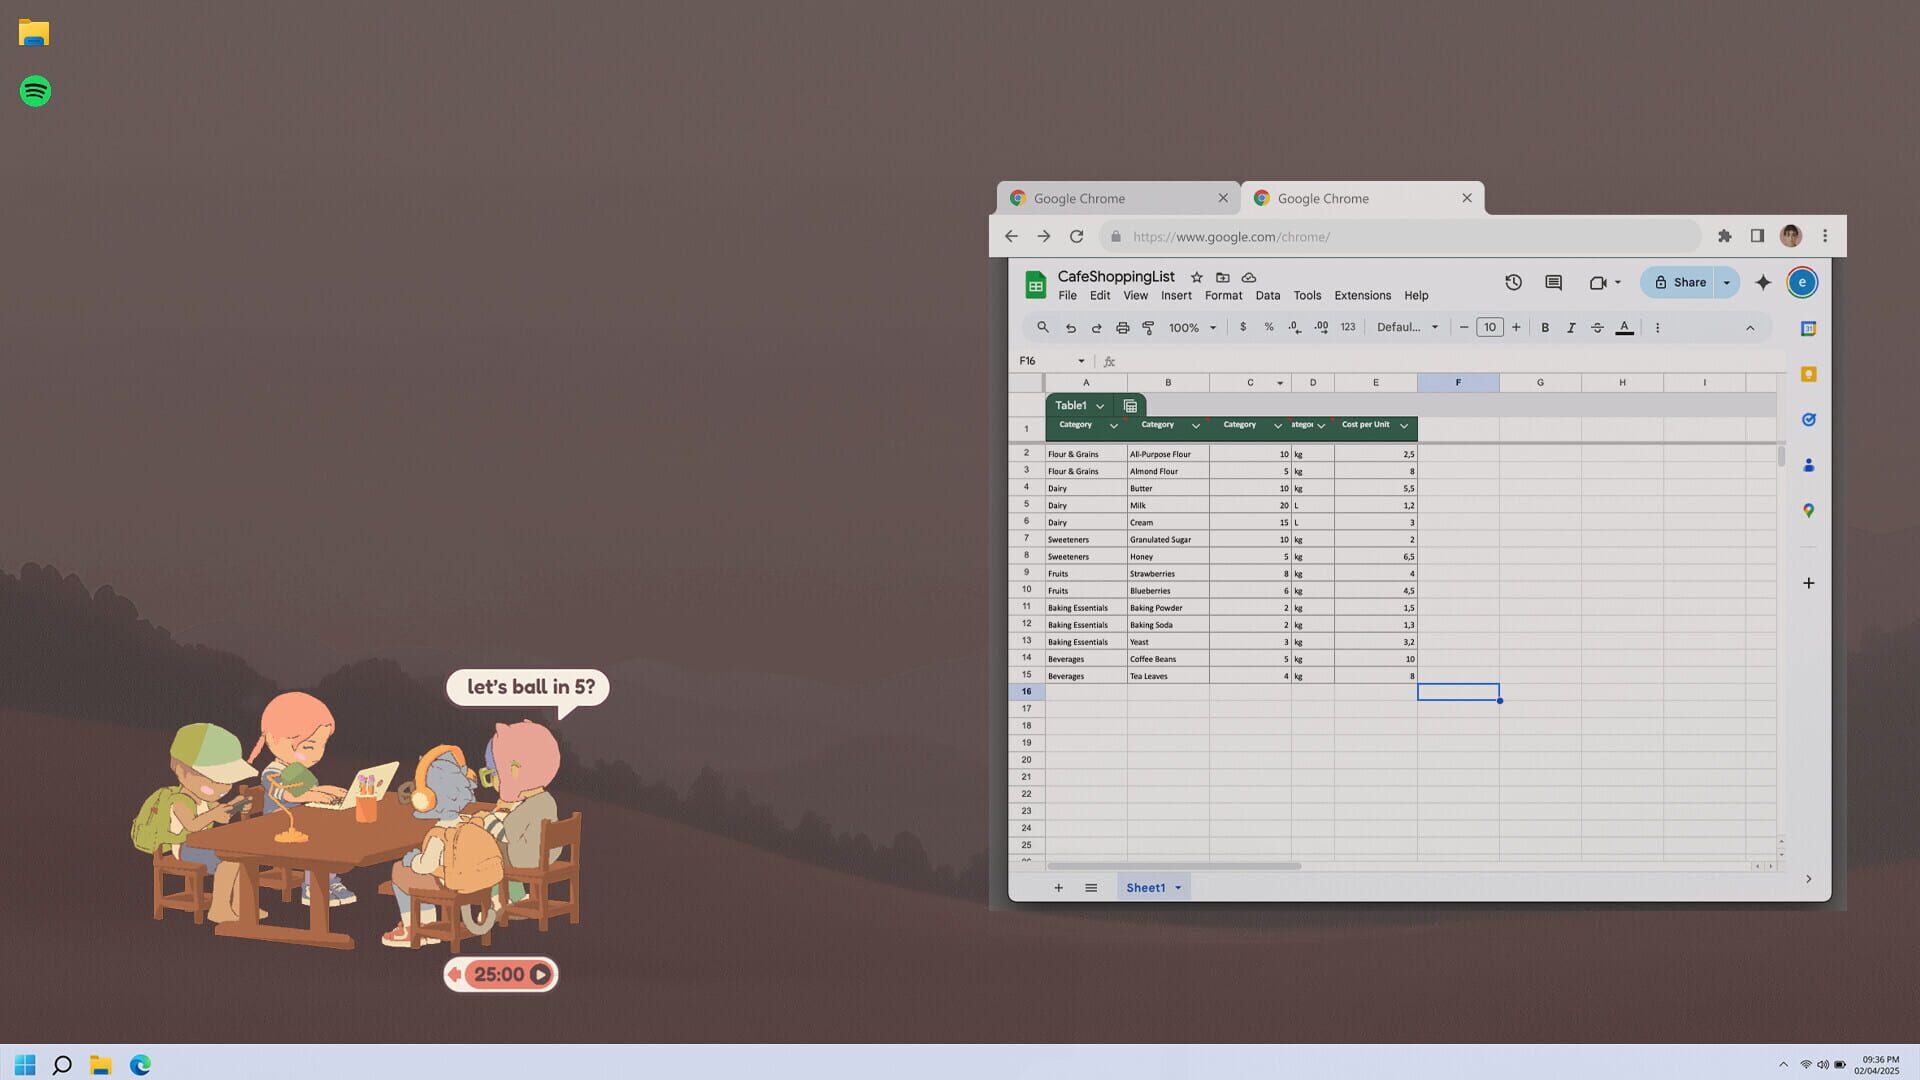1920x1080 pixels.
Task: Toggle bold formatting
Action: click(1545, 327)
